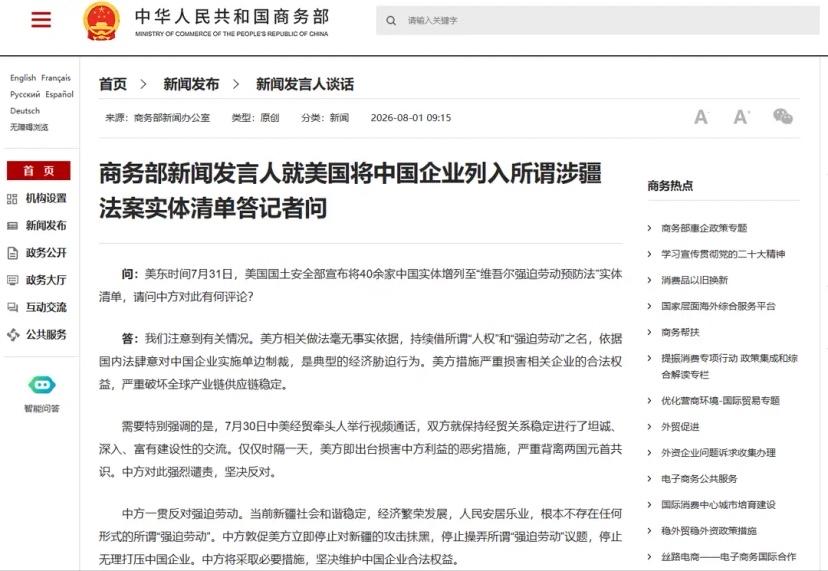Decrease font size with A- icon
The width and height of the screenshot is (828, 571).
coord(701,116)
